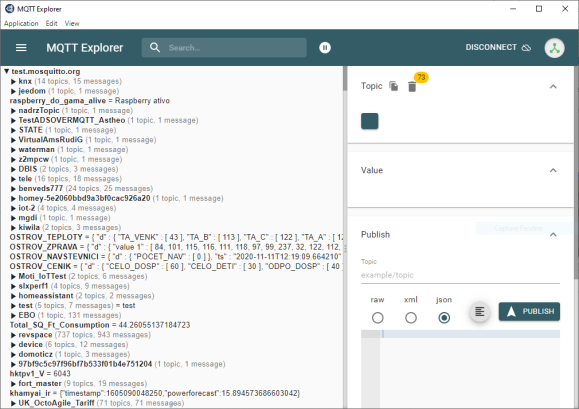
Task: Expand the revspace topic node
Action: [x=13, y=335]
